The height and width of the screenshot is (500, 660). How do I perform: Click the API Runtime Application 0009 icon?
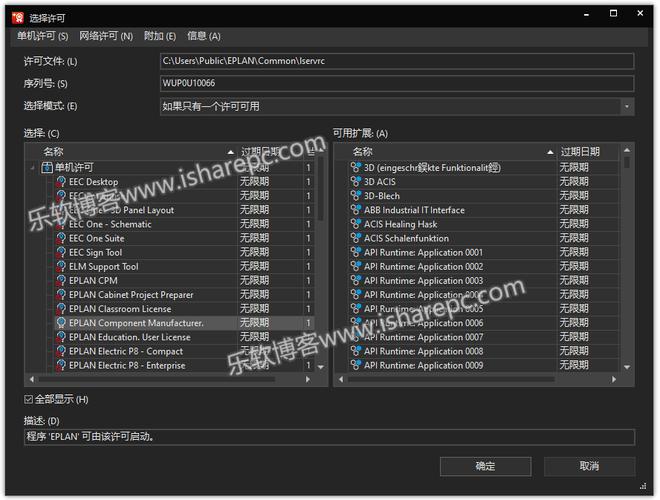(356, 365)
